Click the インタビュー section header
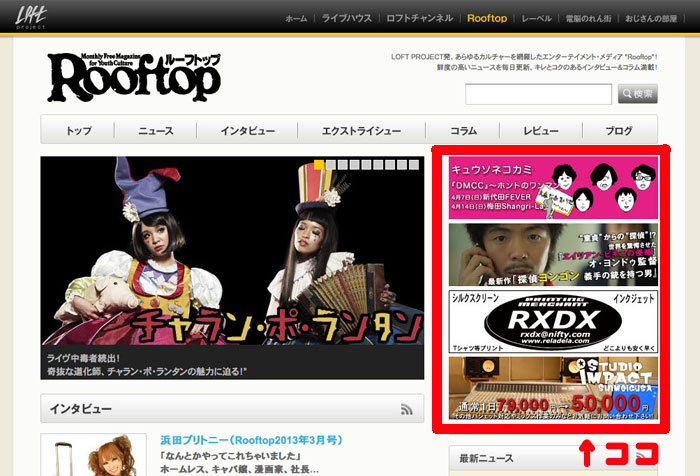The image size is (700, 476). click(x=232, y=408)
